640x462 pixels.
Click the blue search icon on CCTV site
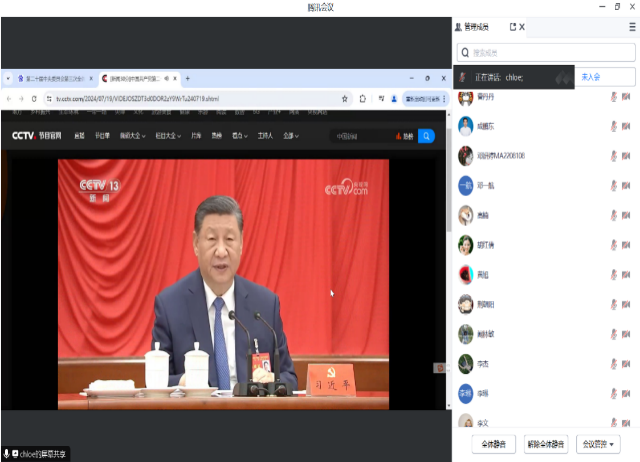[426, 136]
